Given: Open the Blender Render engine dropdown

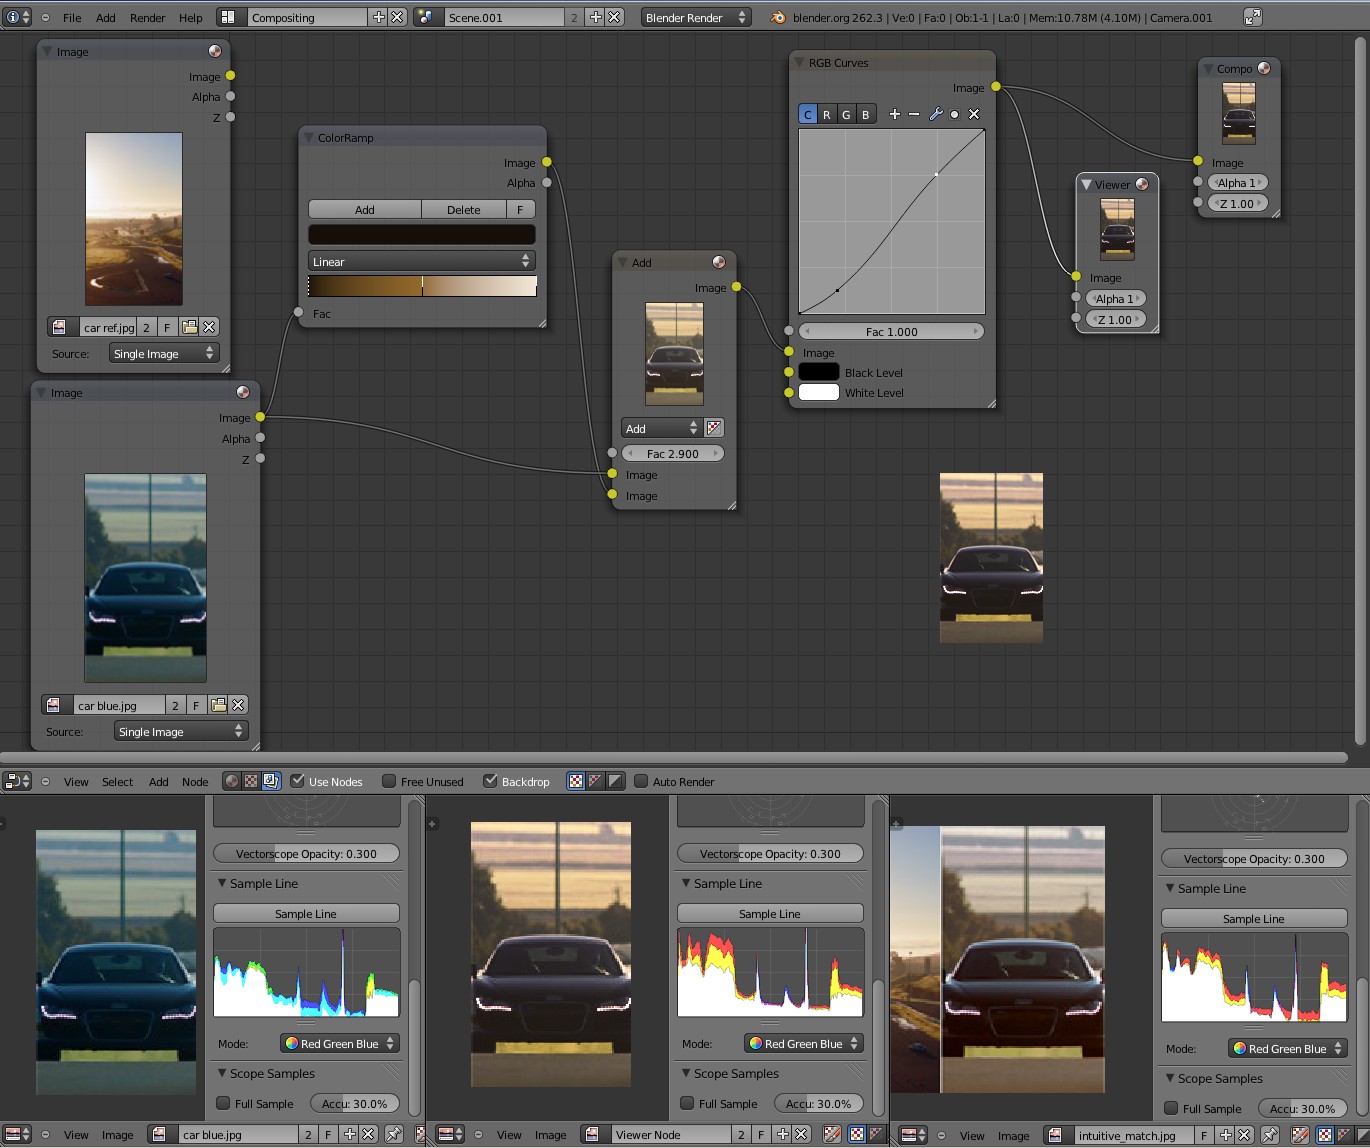Looking at the screenshot, I should 696,17.
